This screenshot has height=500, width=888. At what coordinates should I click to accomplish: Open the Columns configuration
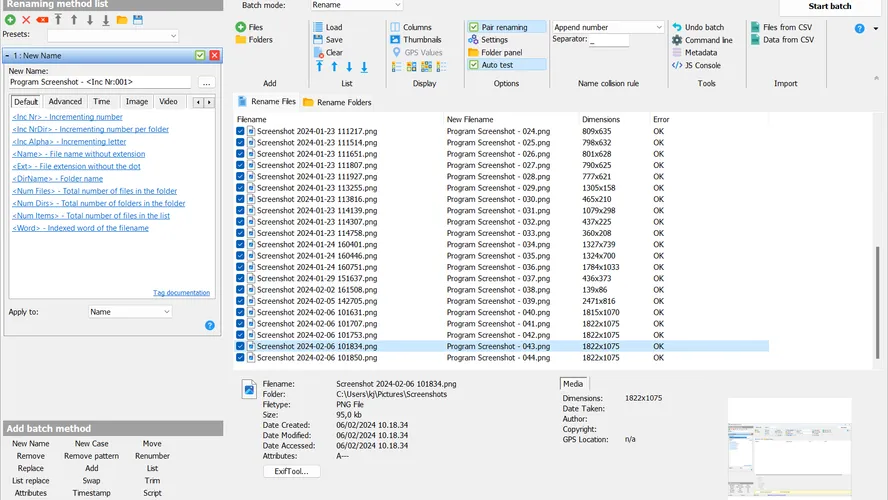411,27
